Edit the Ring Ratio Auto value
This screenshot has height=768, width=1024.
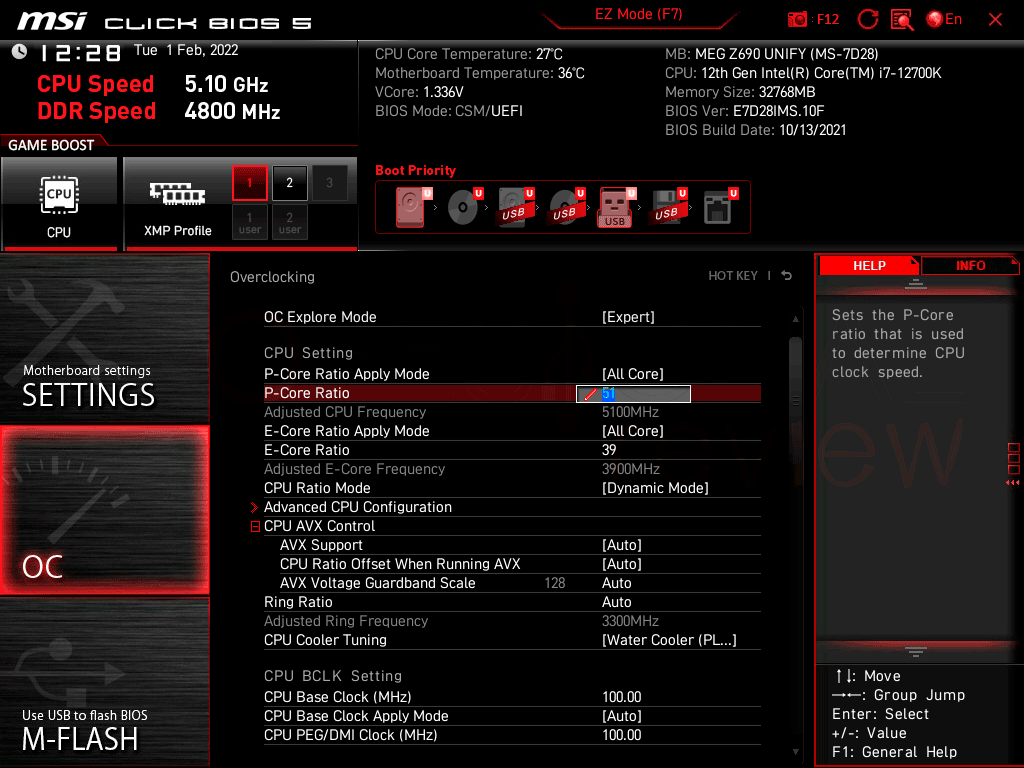[616, 601]
